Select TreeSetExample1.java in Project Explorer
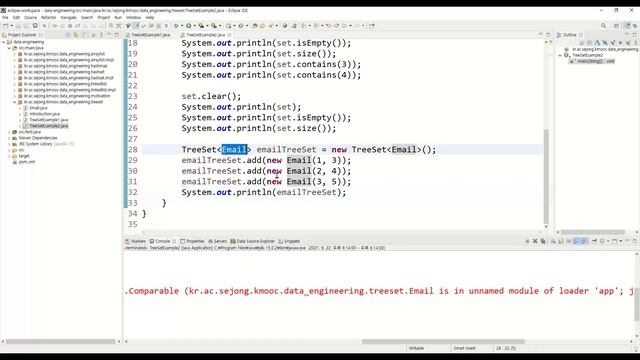 [49, 120]
